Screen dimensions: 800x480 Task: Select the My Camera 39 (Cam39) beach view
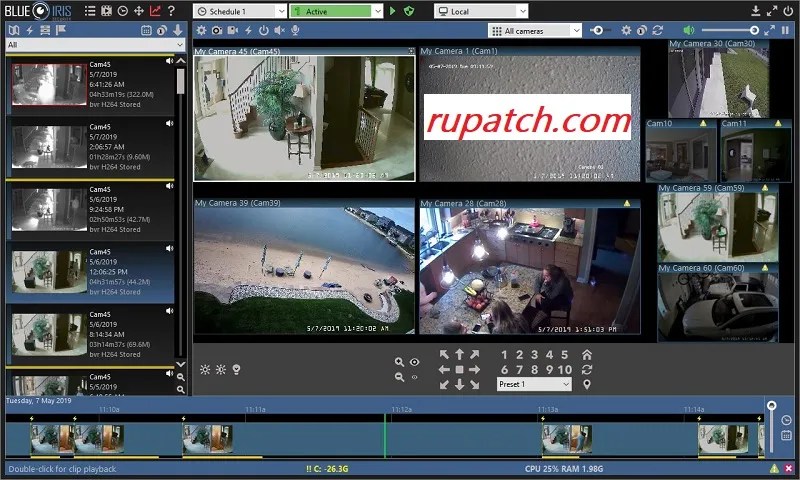pos(304,267)
